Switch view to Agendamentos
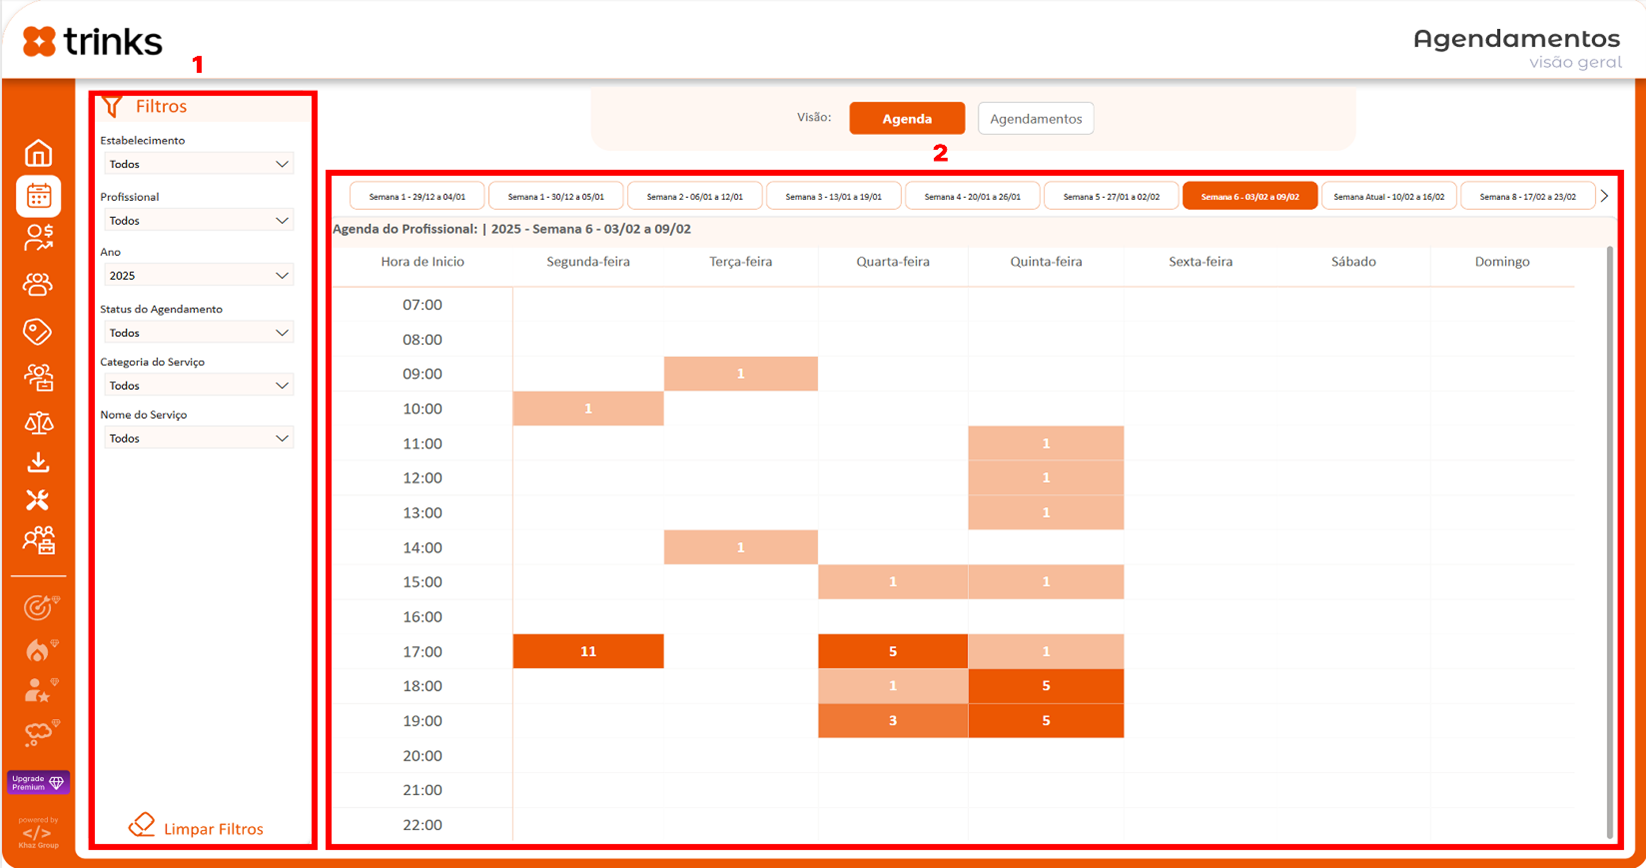 [1035, 119]
